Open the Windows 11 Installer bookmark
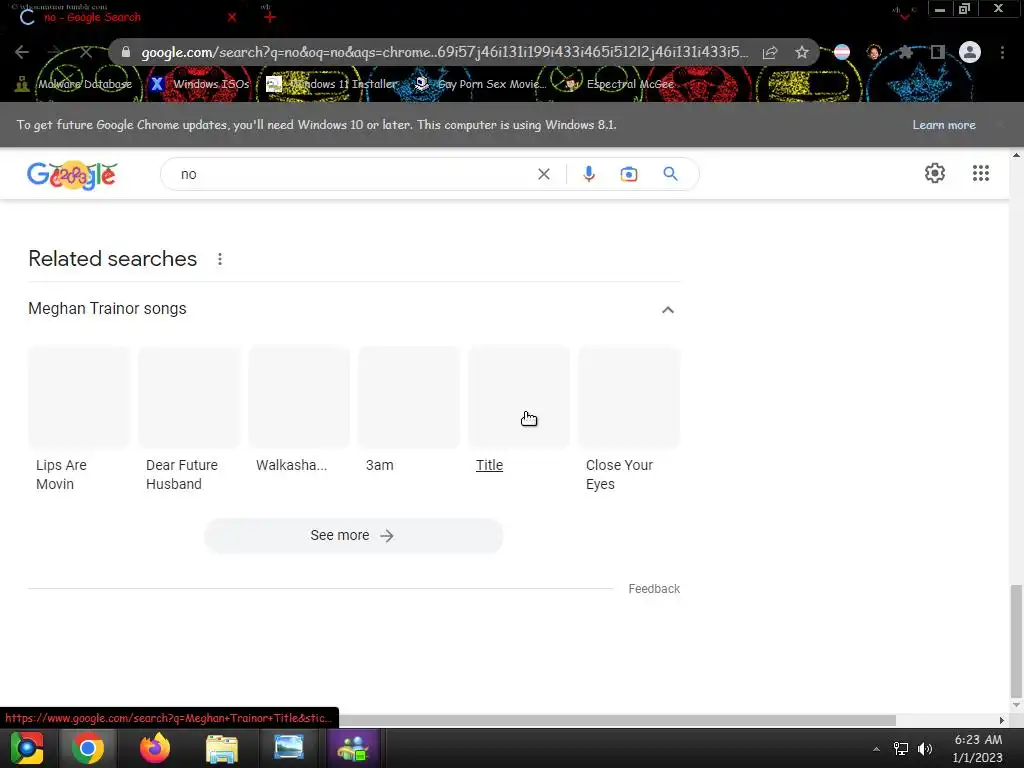 [x=332, y=84]
